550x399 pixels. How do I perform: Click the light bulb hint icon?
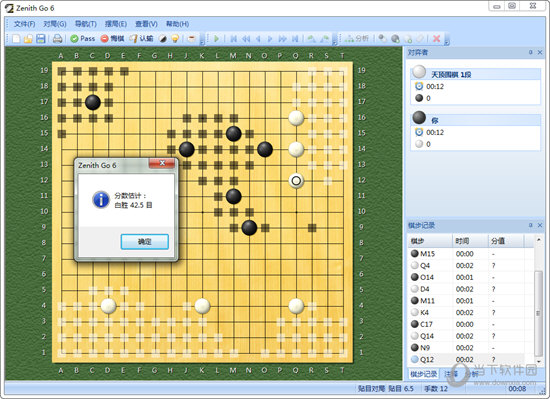click(175, 39)
